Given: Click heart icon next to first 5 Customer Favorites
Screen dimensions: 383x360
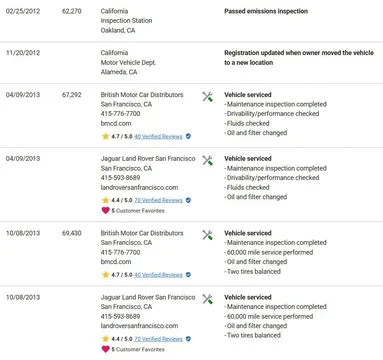Looking at the screenshot, I should (x=106, y=211).
